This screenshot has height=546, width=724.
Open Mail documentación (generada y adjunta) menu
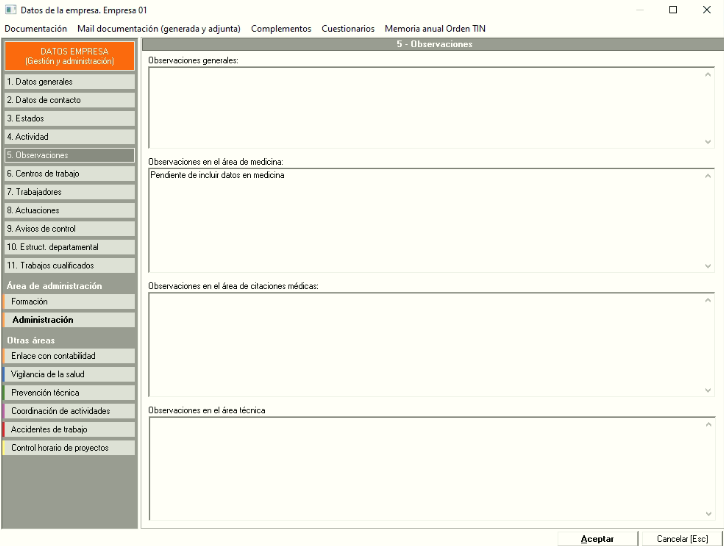[x=159, y=29]
